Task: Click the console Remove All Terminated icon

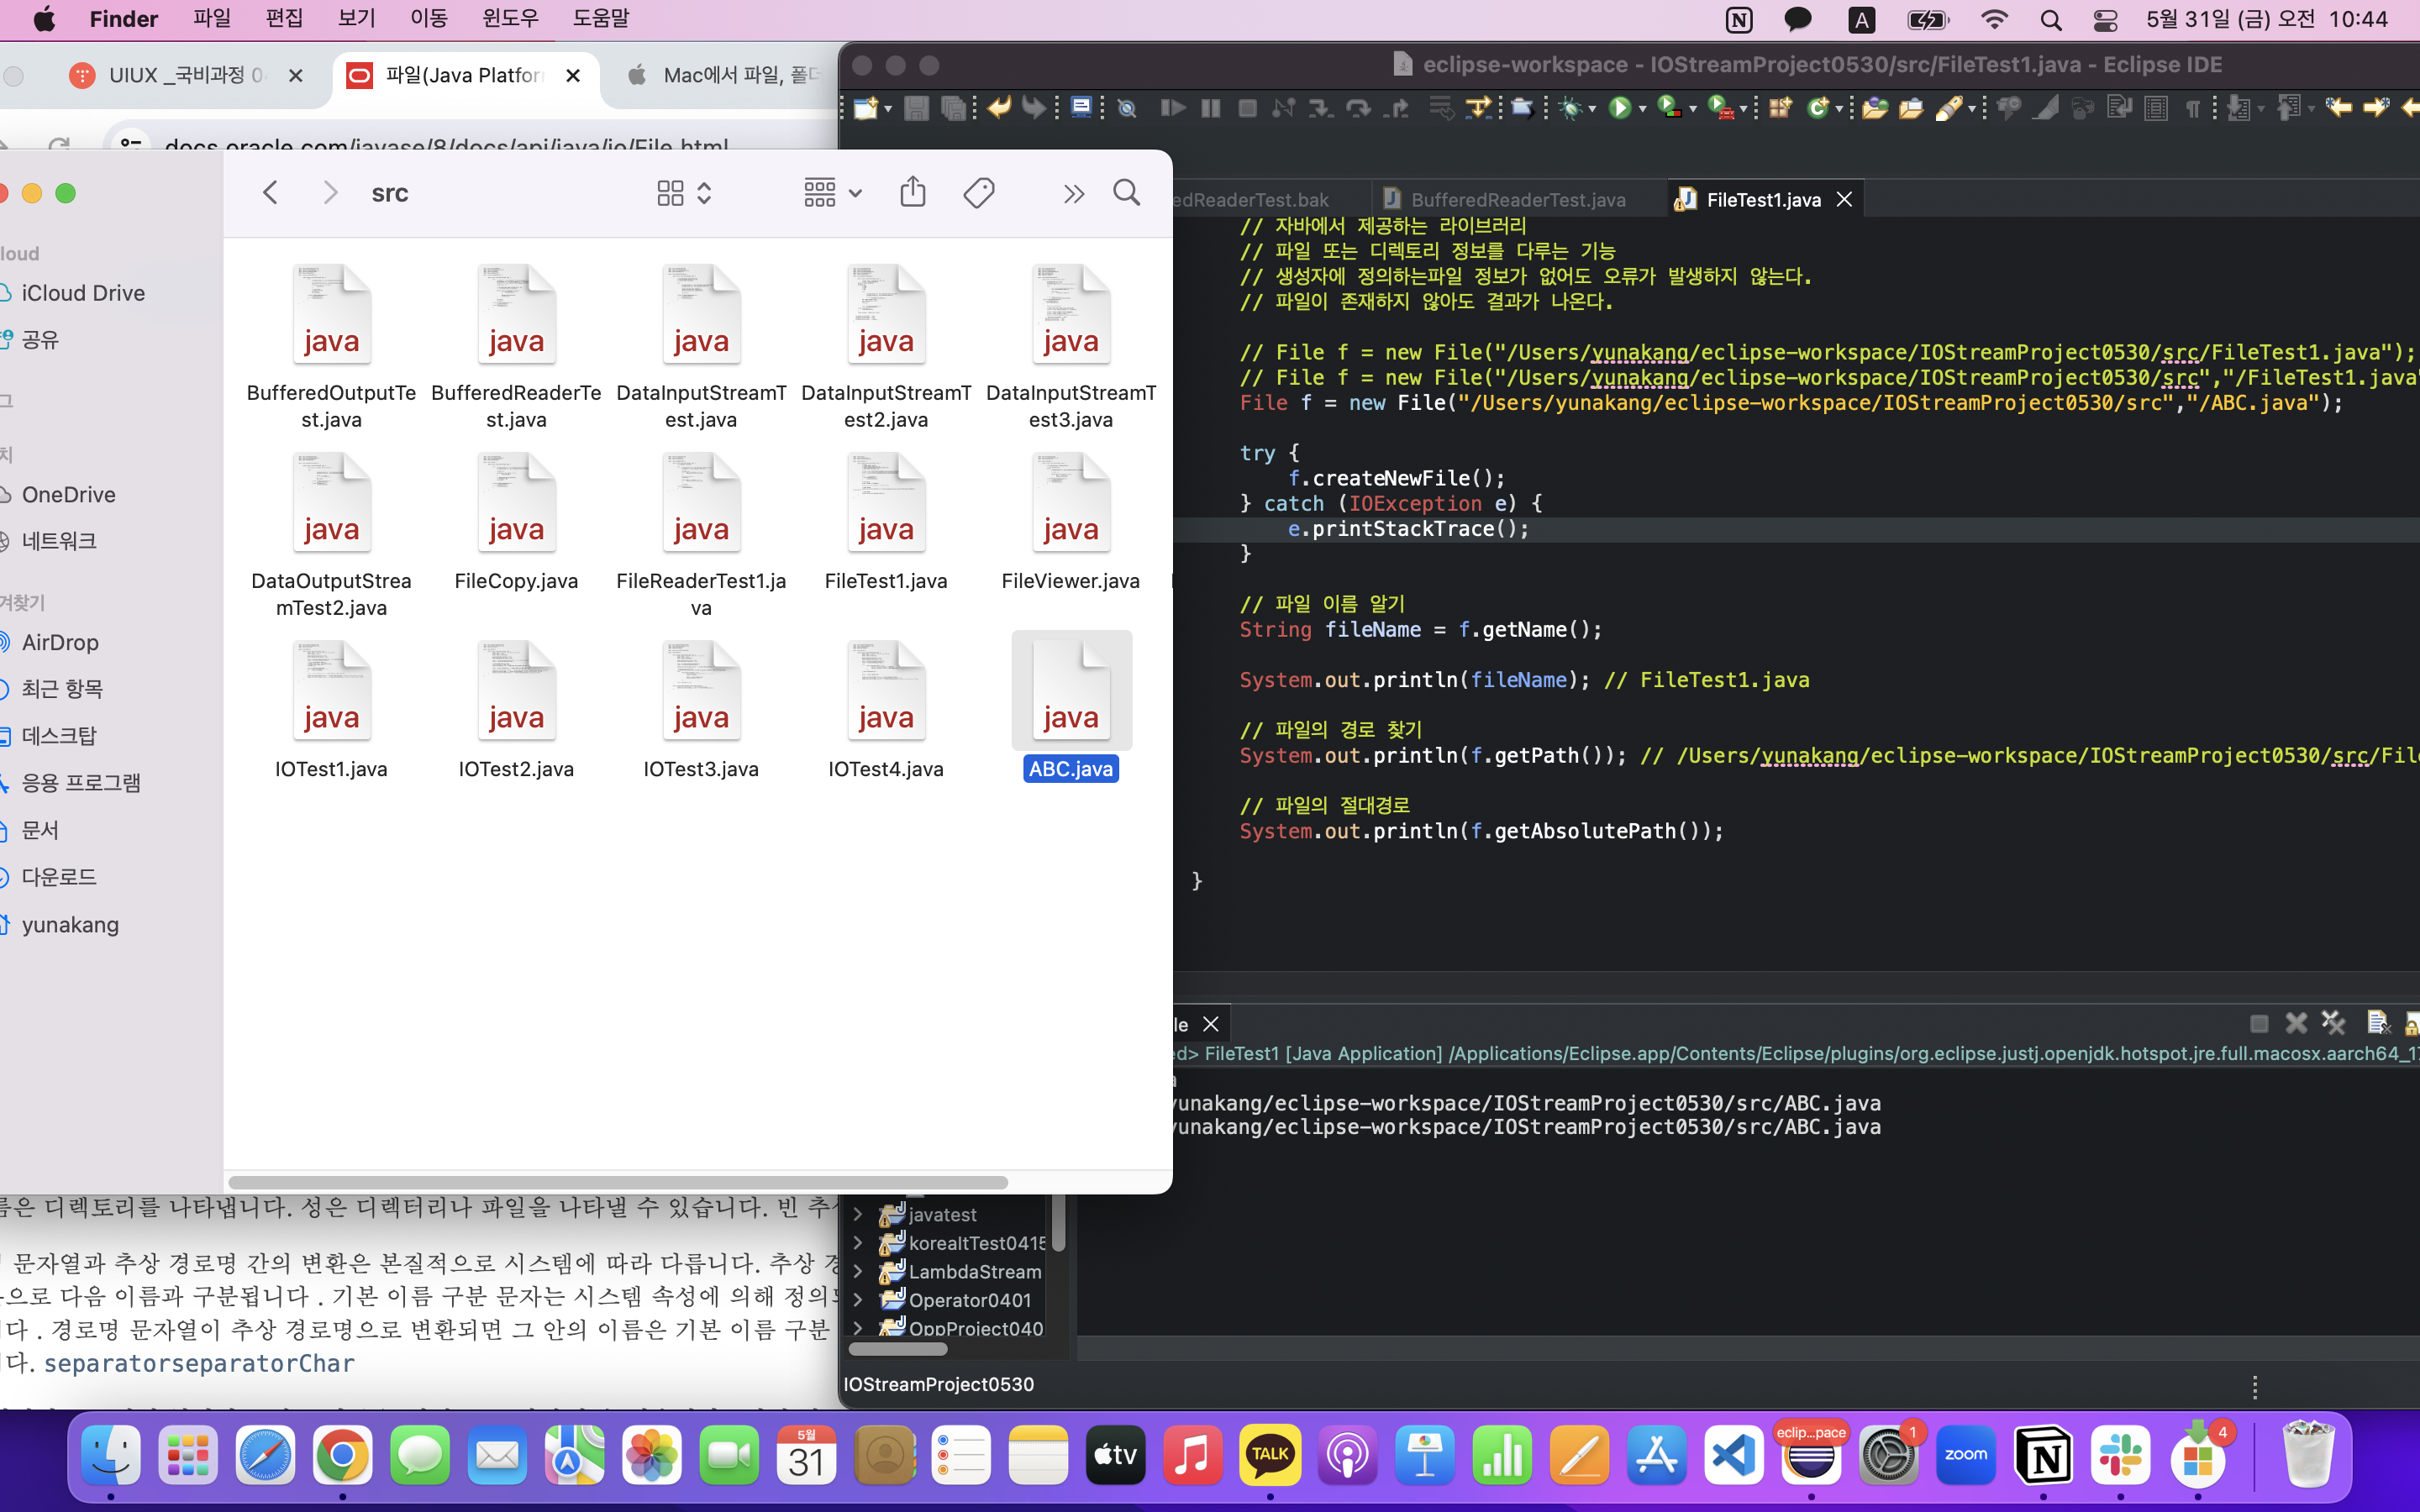Action: pyautogui.click(x=2333, y=1023)
